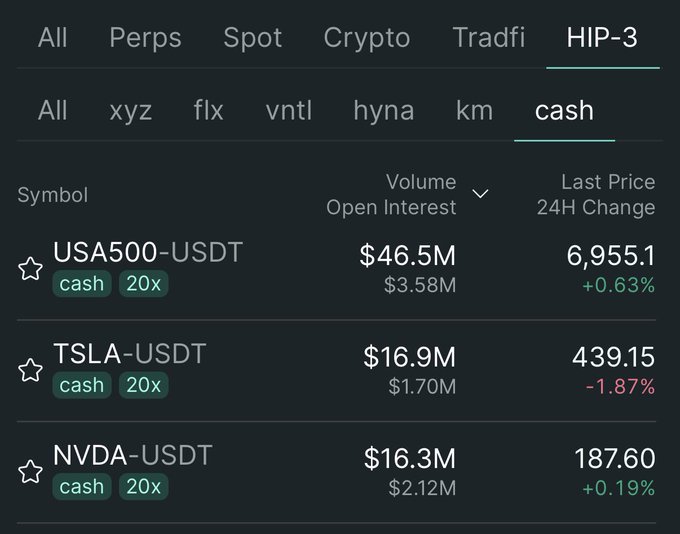Click the volume sort chevron arrow
This screenshot has width=680, height=534.
click(x=480, y=194)
